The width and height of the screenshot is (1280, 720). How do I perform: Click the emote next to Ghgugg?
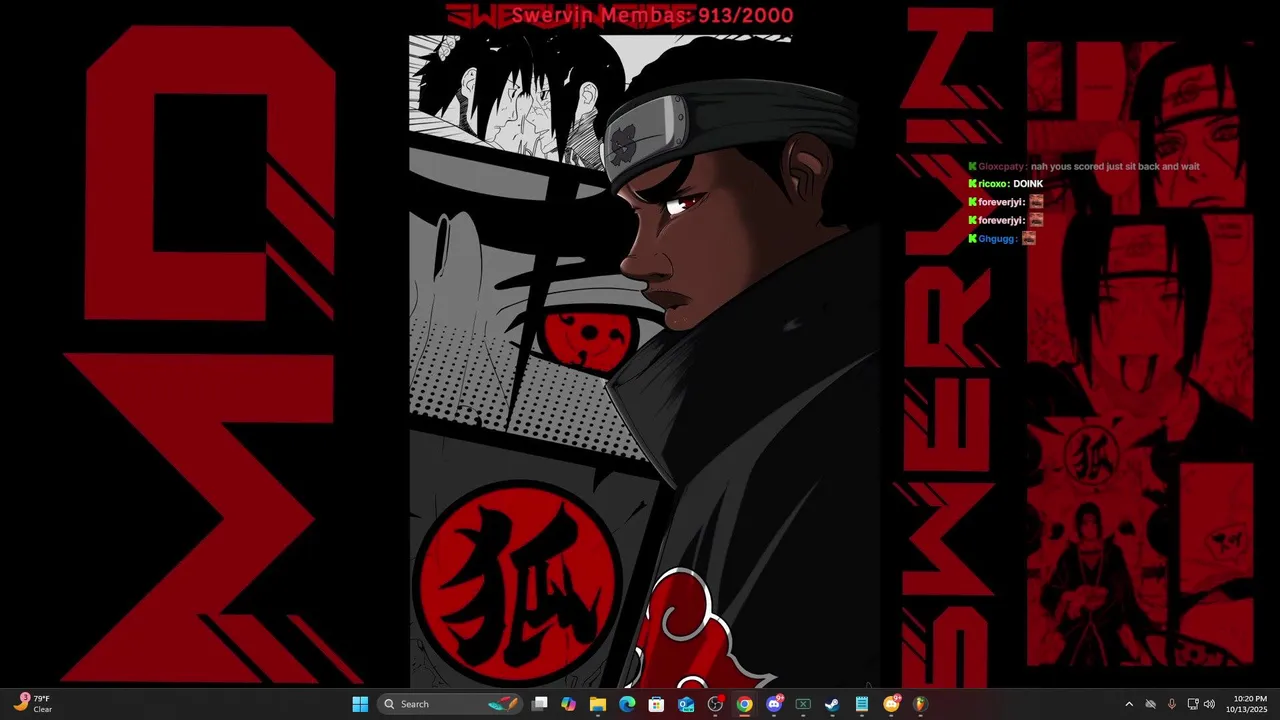click(1028, 238)
